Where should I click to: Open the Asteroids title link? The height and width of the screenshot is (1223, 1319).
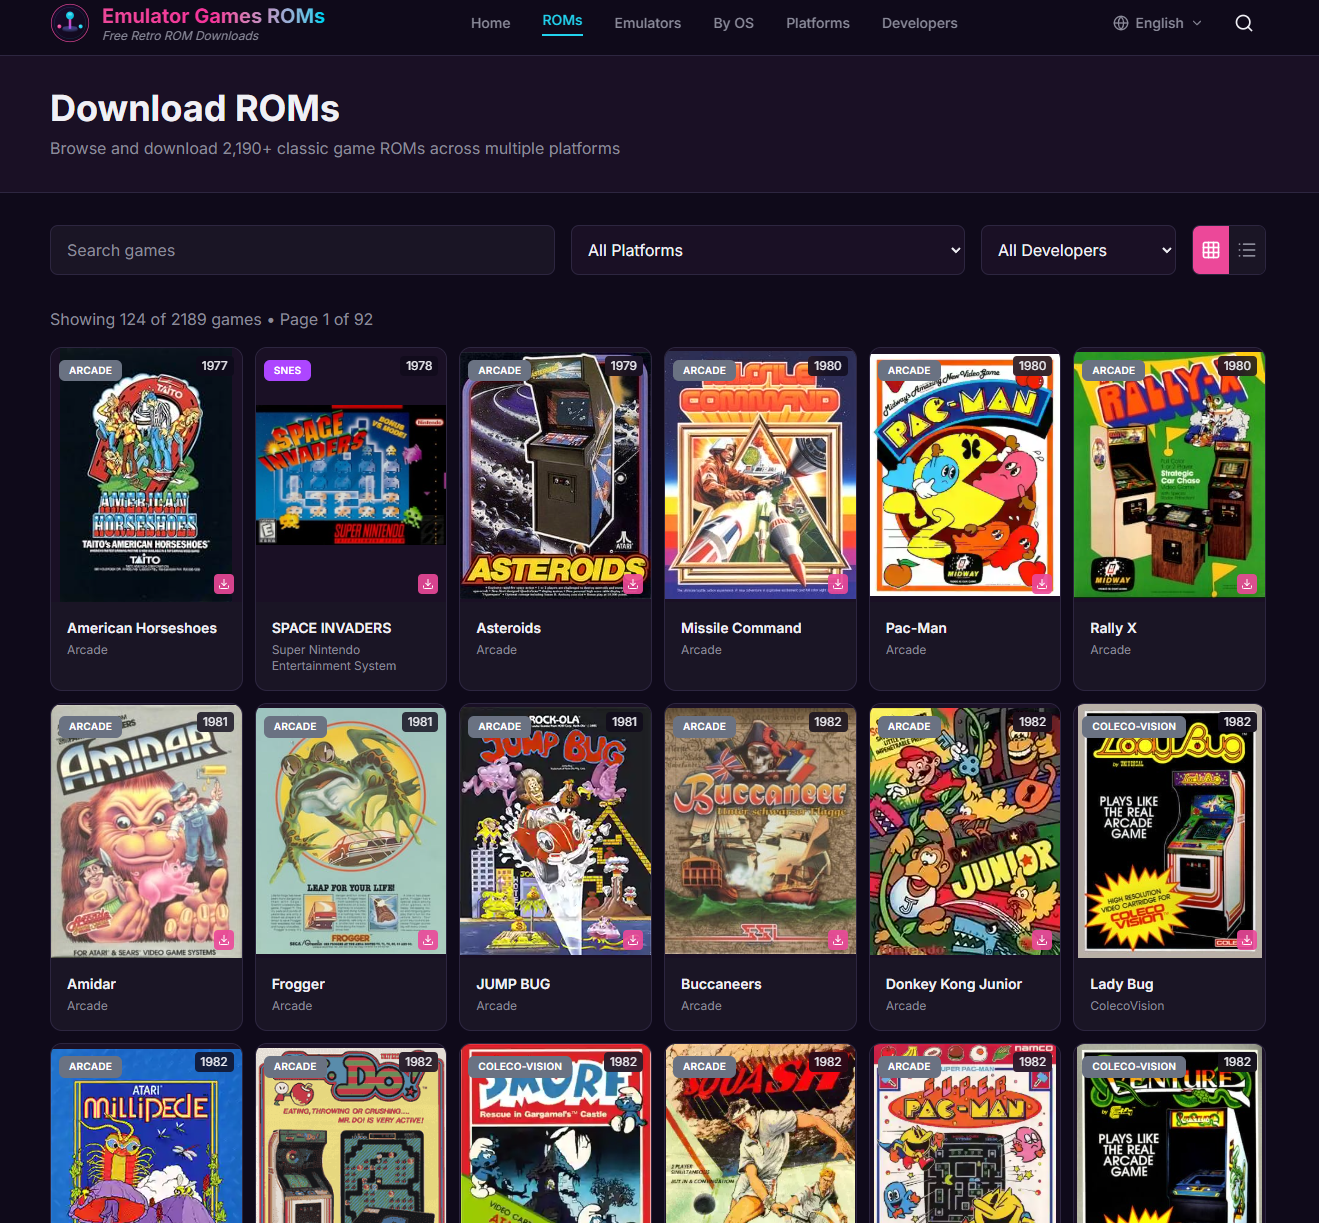[508, 628]
